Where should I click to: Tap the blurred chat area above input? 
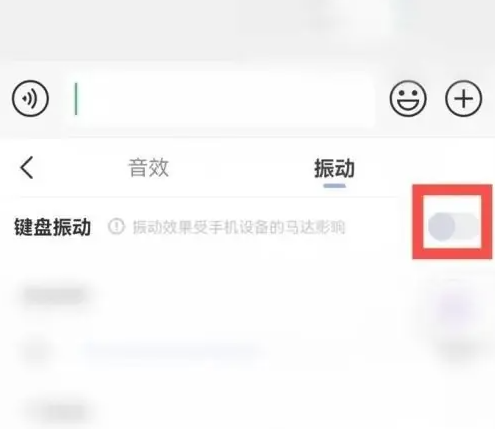click(247, 30)
